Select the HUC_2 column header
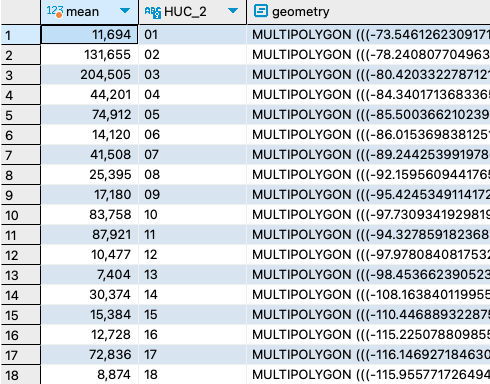 click(192, 12)
